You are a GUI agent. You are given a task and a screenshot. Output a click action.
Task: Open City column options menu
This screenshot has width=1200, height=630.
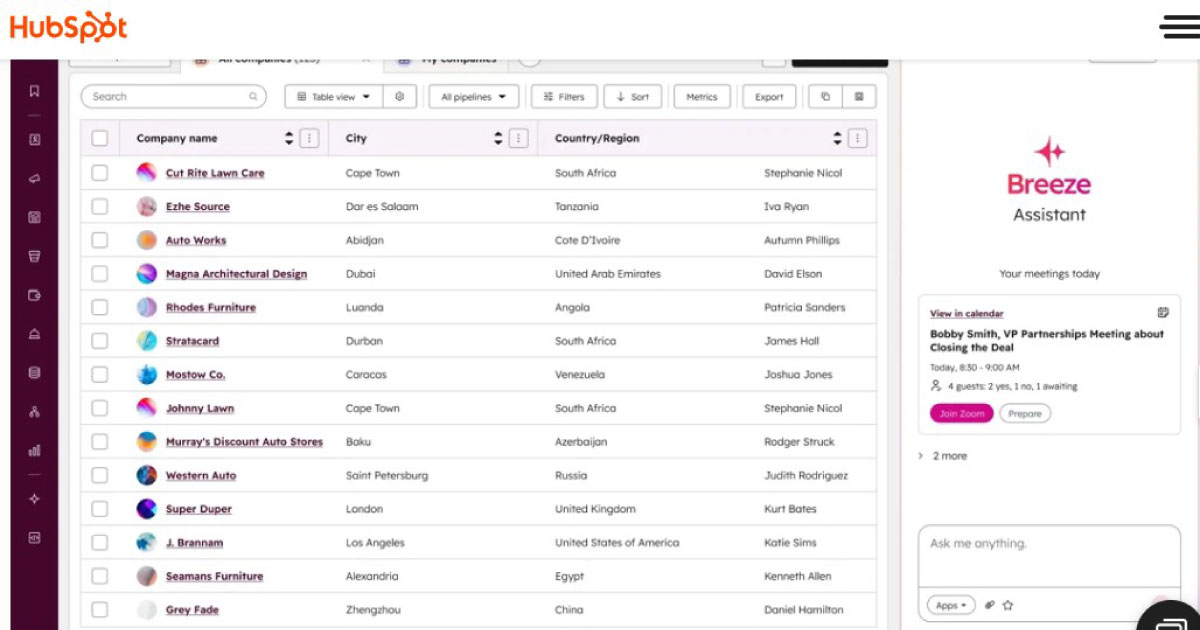pos(518,139)
